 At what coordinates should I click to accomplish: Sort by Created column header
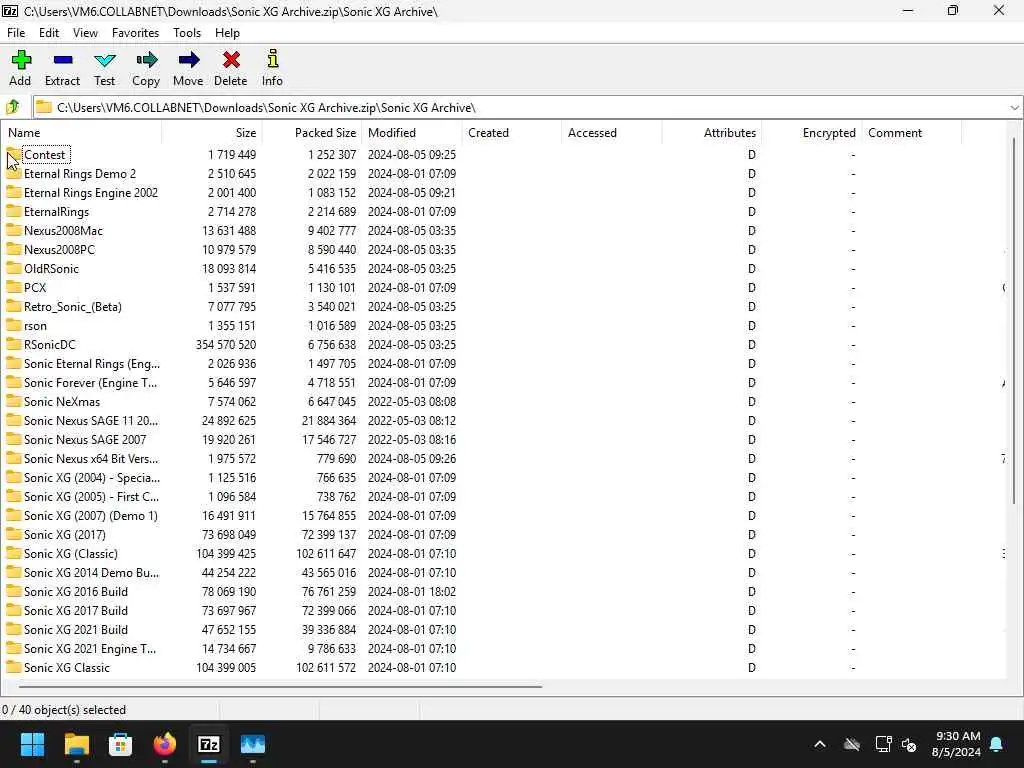click(511, 133)
